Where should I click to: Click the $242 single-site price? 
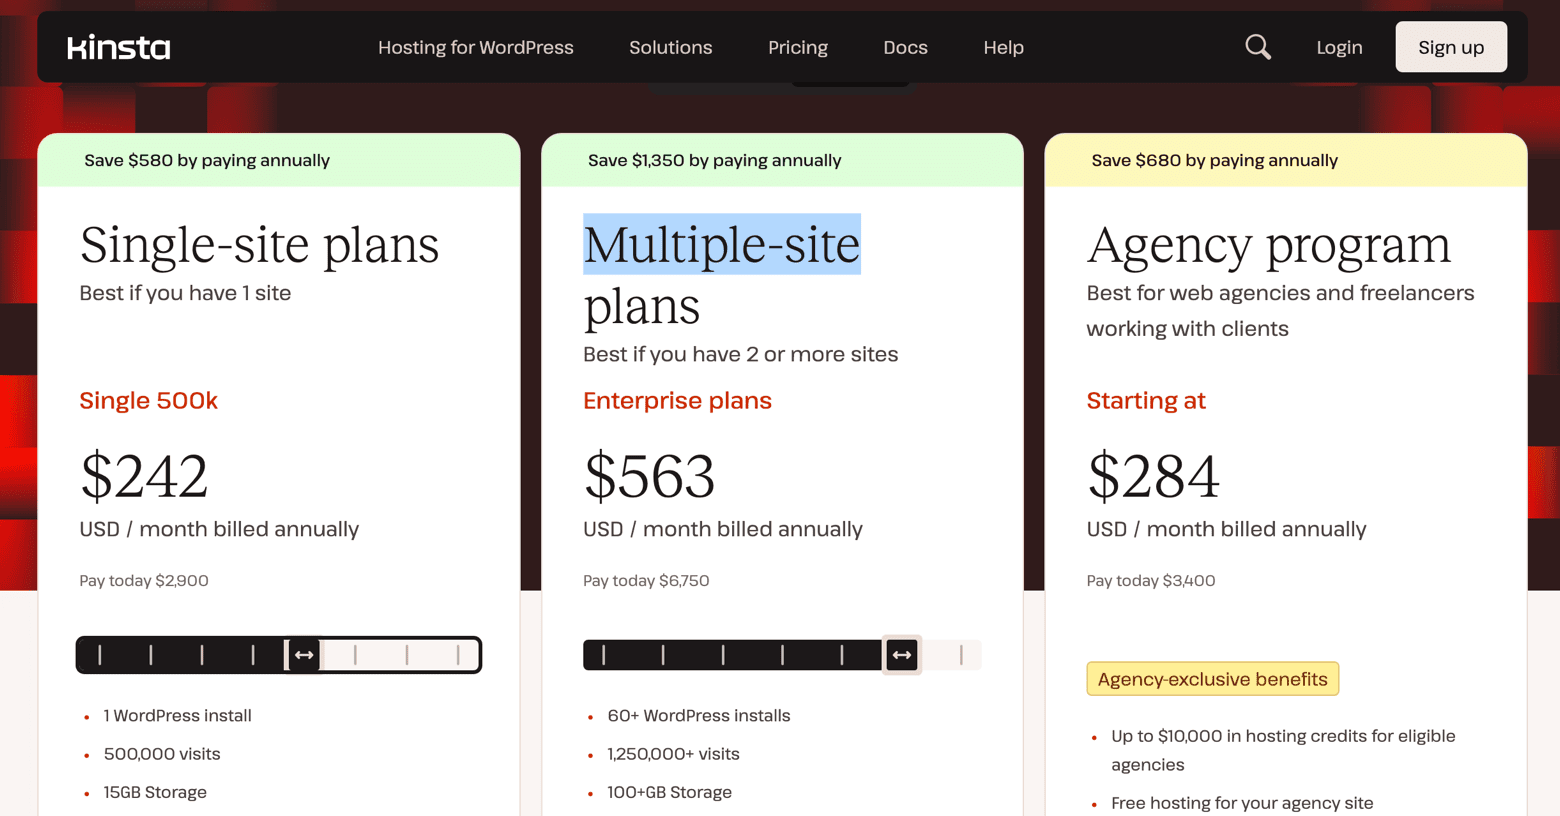click(144, 476)
